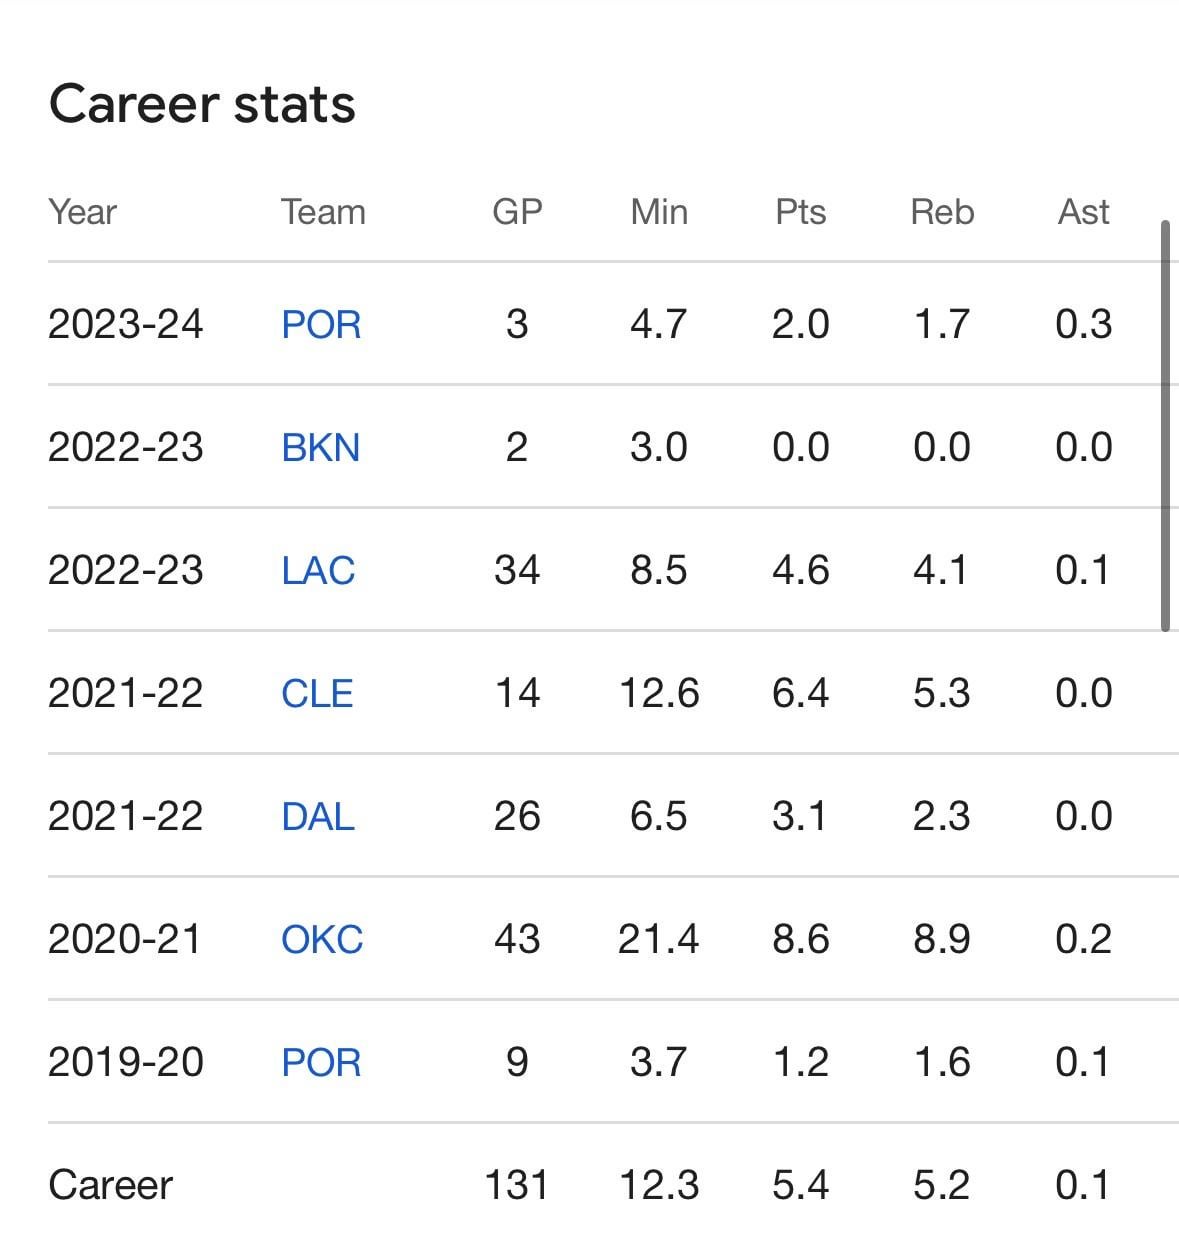Click the vertical scrollbar beside the table
1179x1239 pixels.
coord(1165,426)
